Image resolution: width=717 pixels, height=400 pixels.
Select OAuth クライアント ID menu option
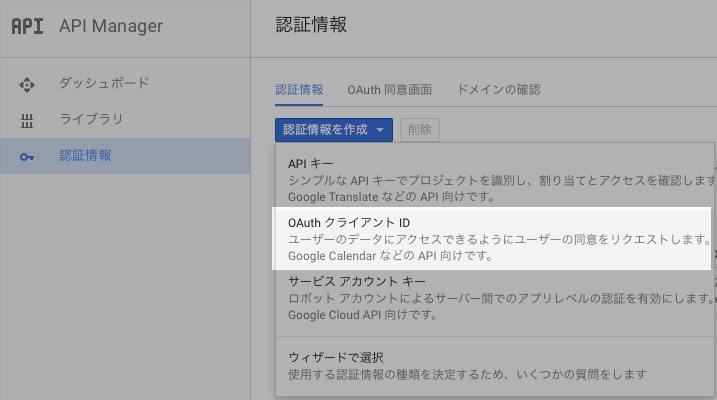point(349,221)
